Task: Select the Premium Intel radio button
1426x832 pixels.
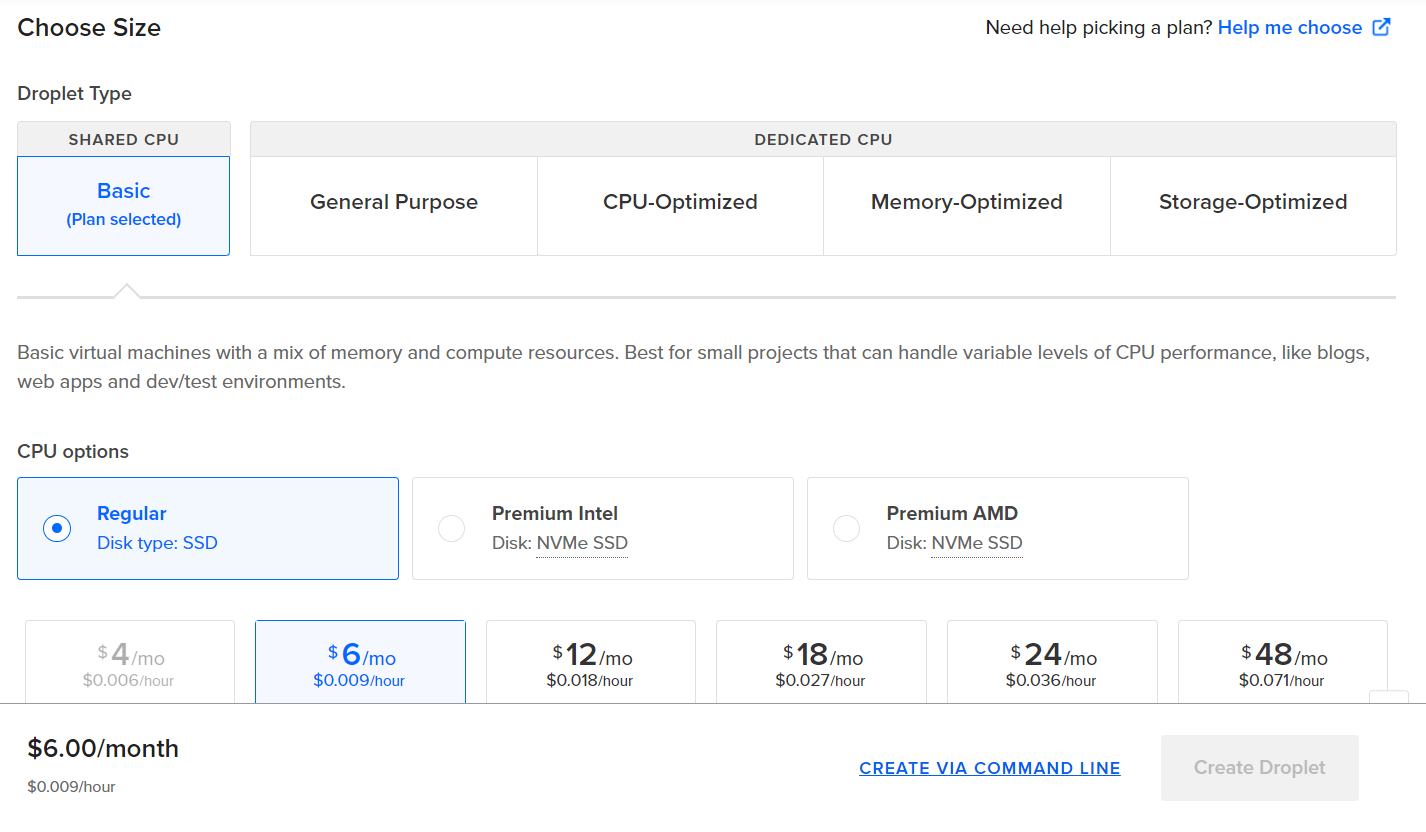Action: (x=452, y=528)
